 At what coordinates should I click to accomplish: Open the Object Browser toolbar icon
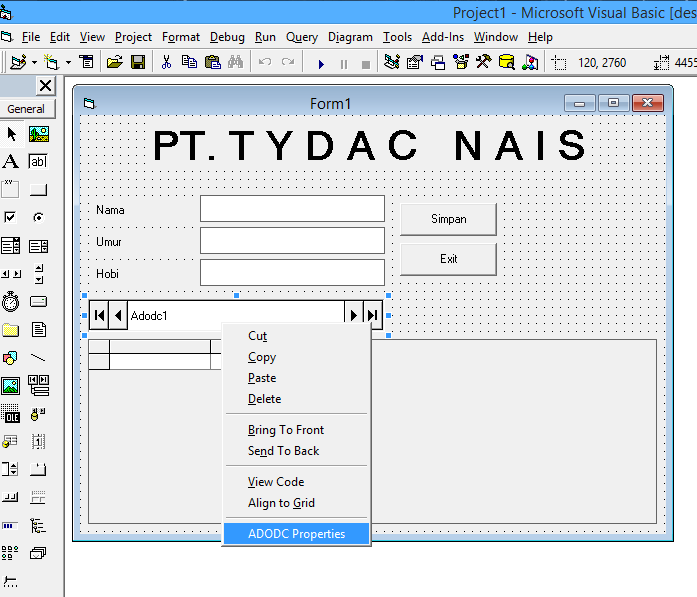click(x=461, y=62)
